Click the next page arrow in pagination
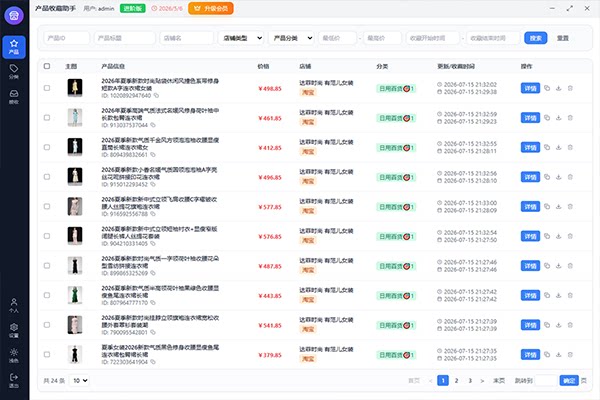The height and width of the screenshot is (400, 600). (x=482, y=381)
